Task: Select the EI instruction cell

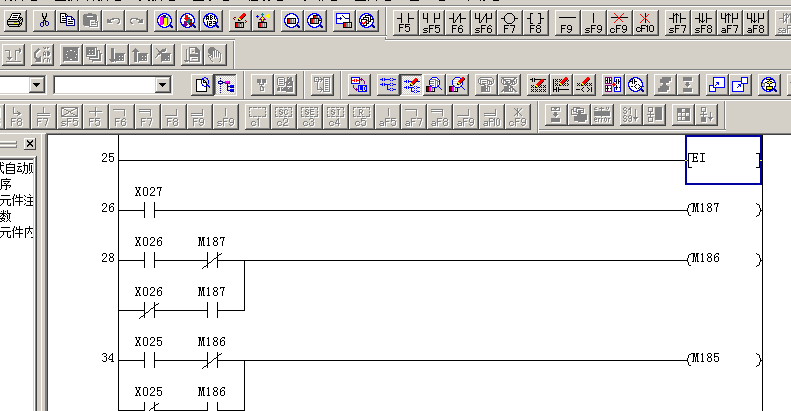Action: (723, 160)
